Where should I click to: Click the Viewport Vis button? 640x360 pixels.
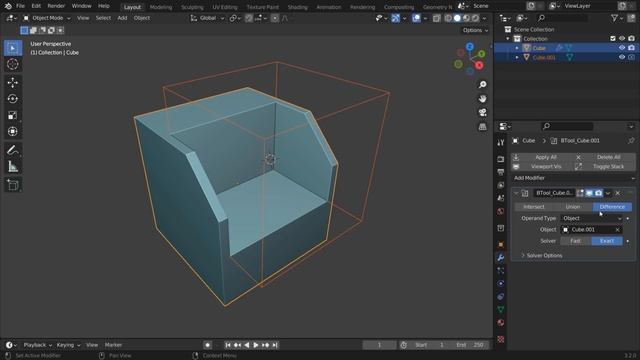click(542, 167)
